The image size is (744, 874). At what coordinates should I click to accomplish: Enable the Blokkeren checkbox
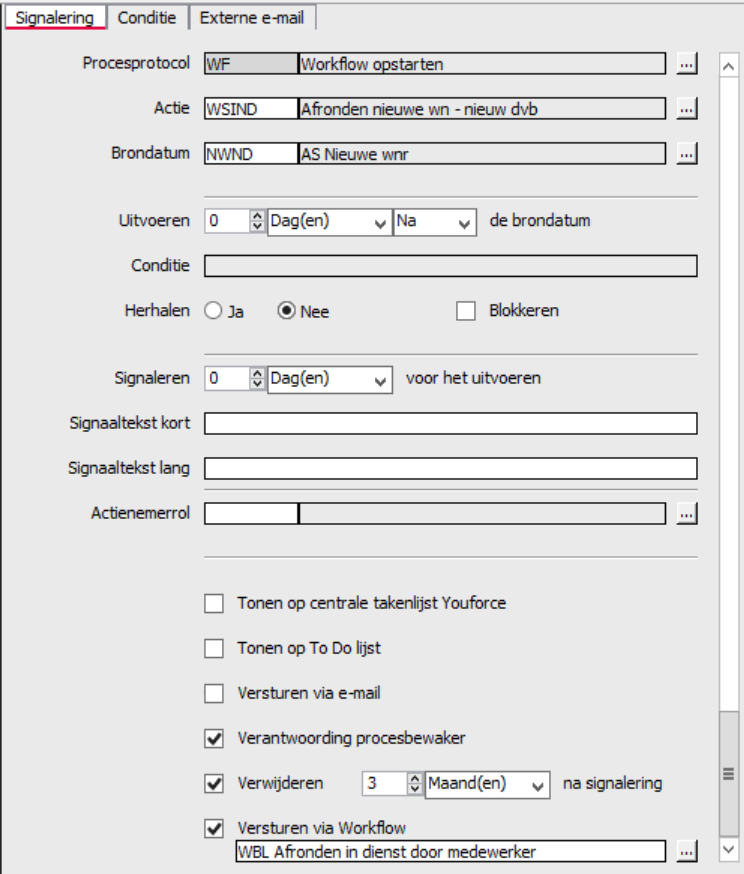pos(466,310)
